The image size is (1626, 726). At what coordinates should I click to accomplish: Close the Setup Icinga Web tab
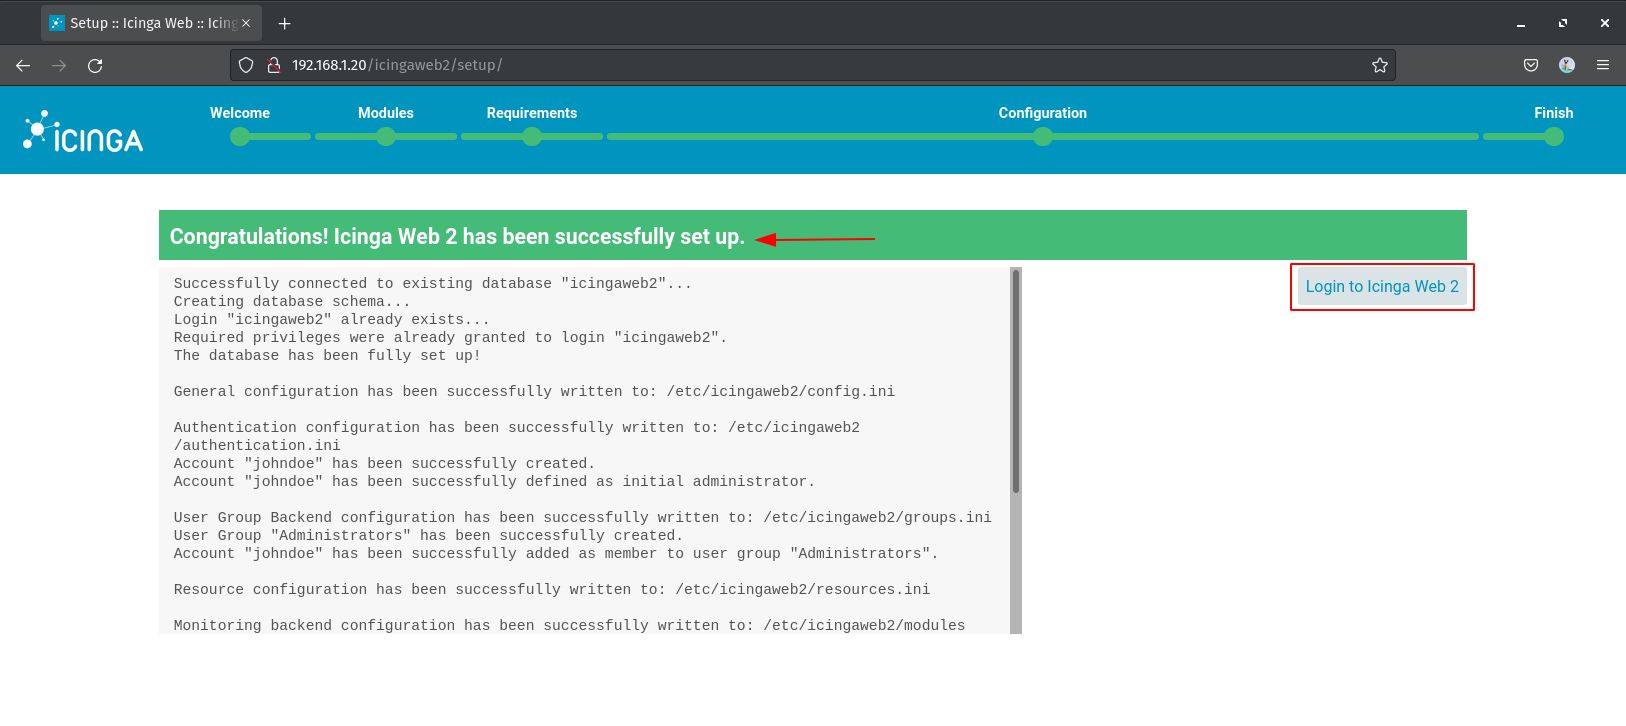(x=246, y=23)
